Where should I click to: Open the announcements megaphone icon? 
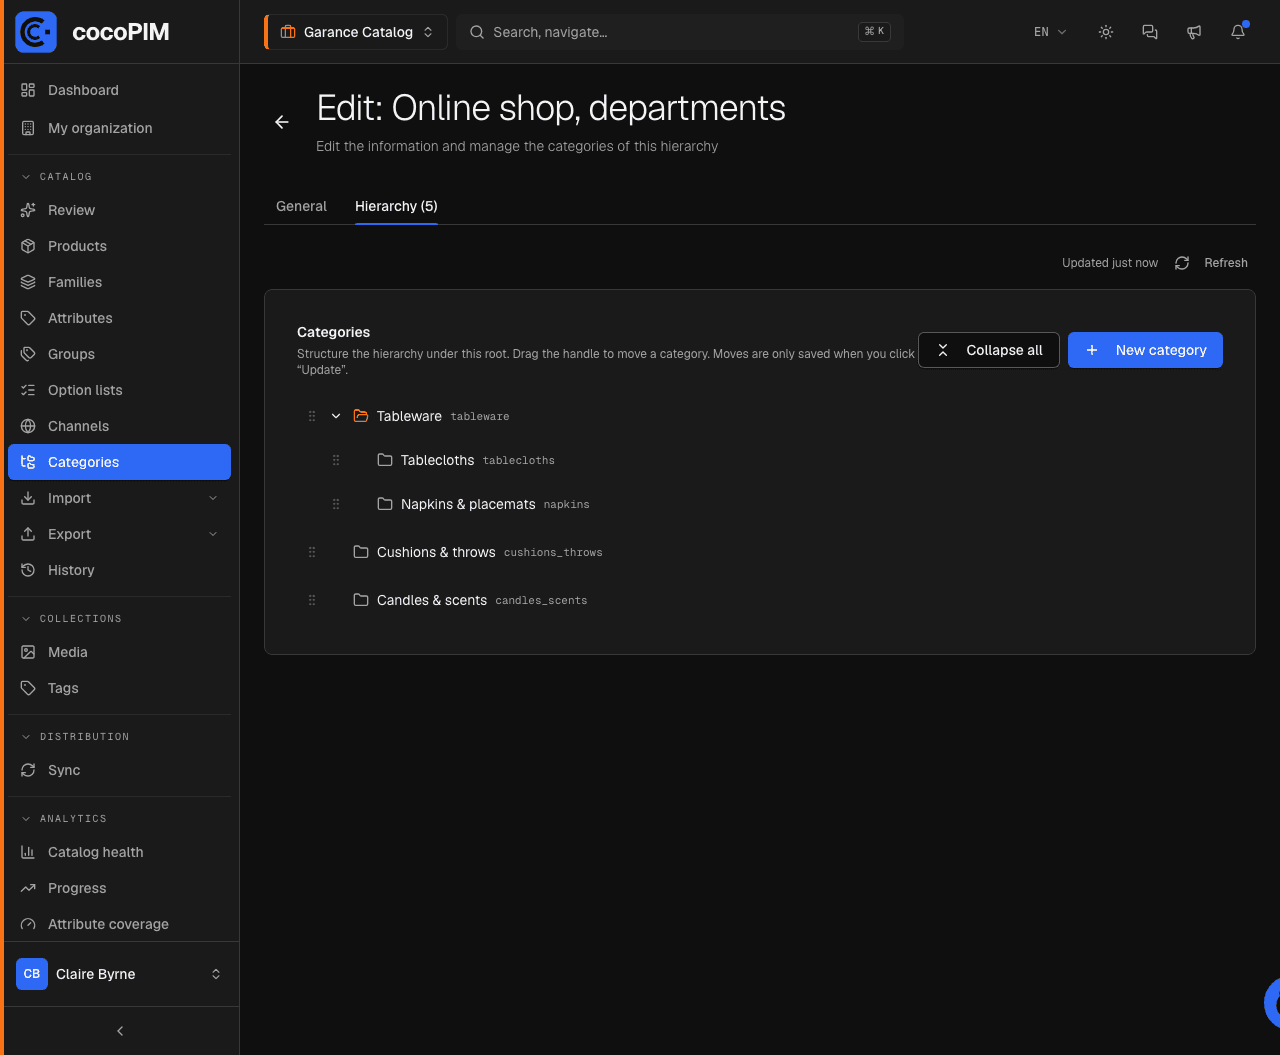tap(1194, 32)
